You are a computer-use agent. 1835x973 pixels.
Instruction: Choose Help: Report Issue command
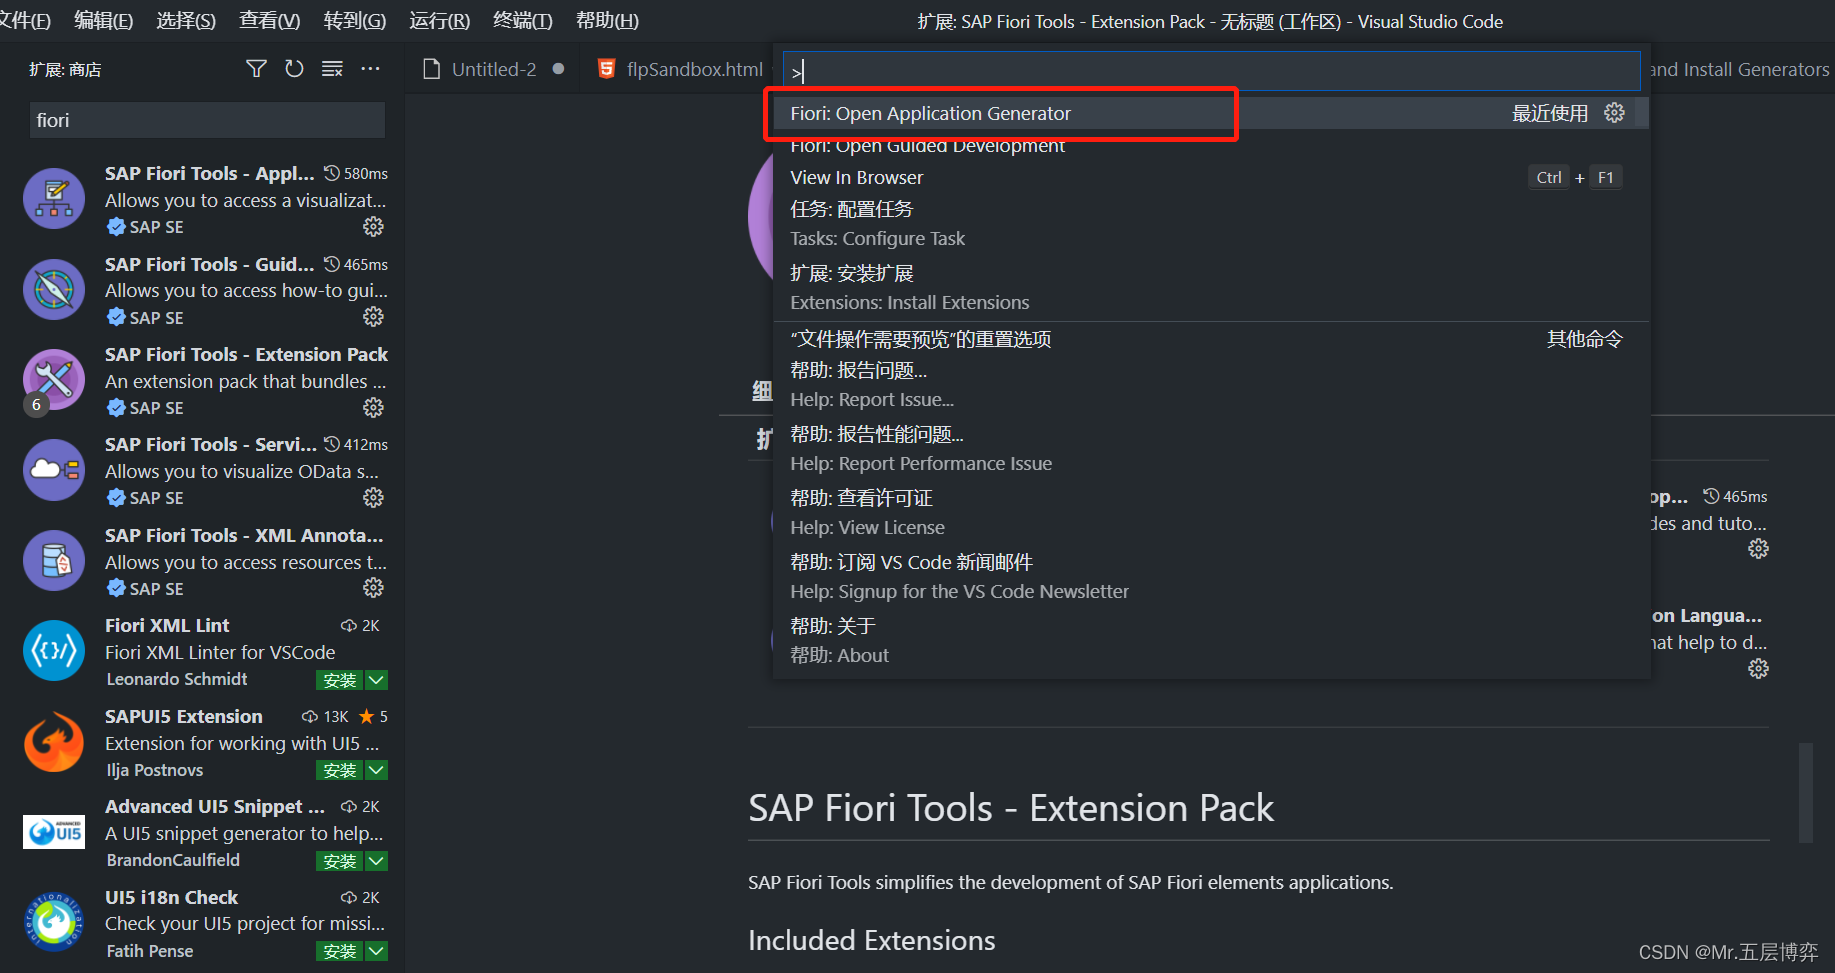pos(1210,385)
